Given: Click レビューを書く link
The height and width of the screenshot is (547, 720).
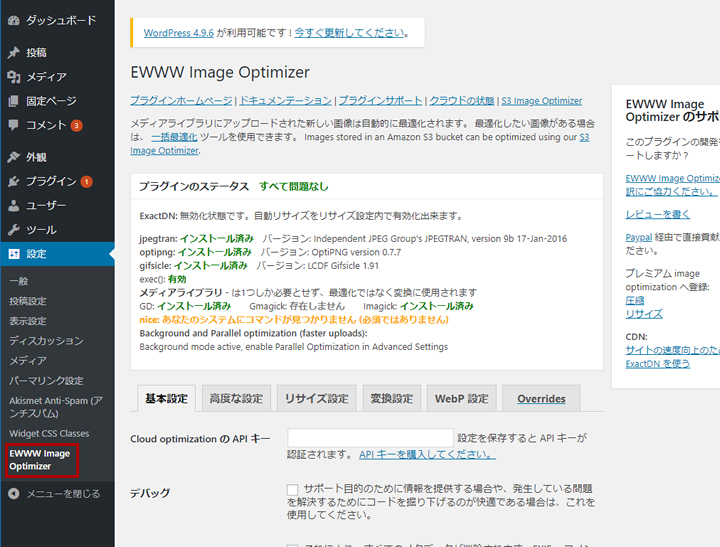Looking at the screenshot, I should coord(658,214).
